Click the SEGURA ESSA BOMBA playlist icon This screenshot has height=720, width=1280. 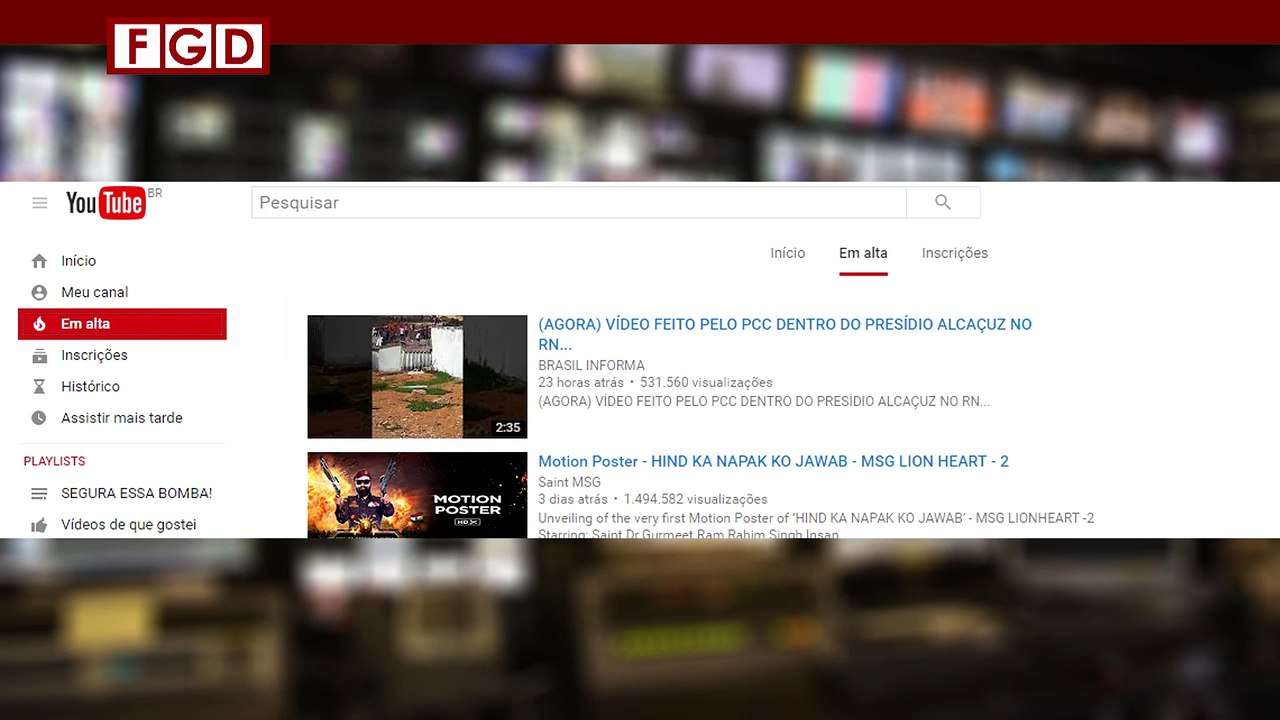point(39,494)
